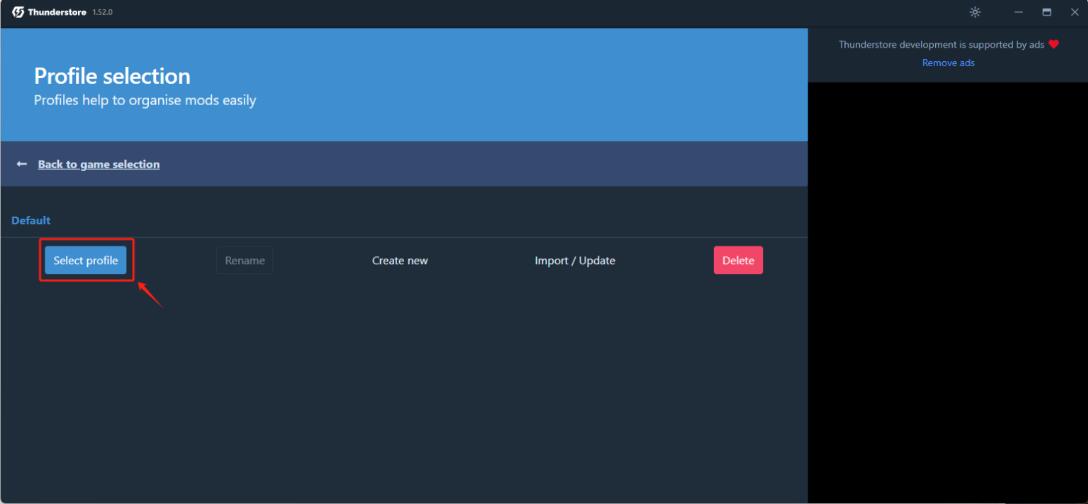Screen dimensions: 1088x504
Task: Click the back arrow icon
Action: tap(22, 164)
